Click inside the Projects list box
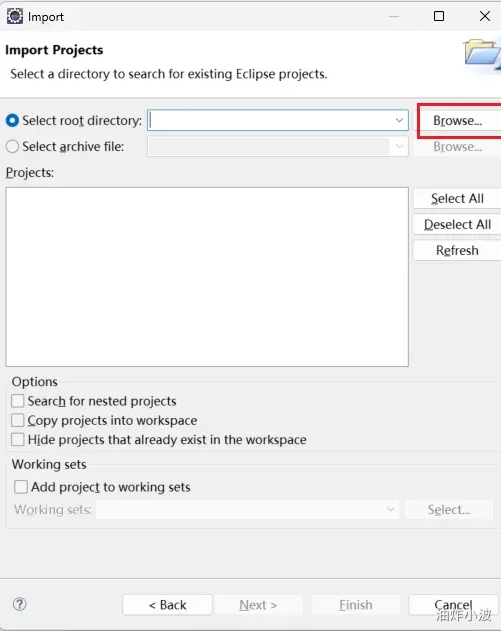This screenshot has height=631, width=501. (207, 277)
